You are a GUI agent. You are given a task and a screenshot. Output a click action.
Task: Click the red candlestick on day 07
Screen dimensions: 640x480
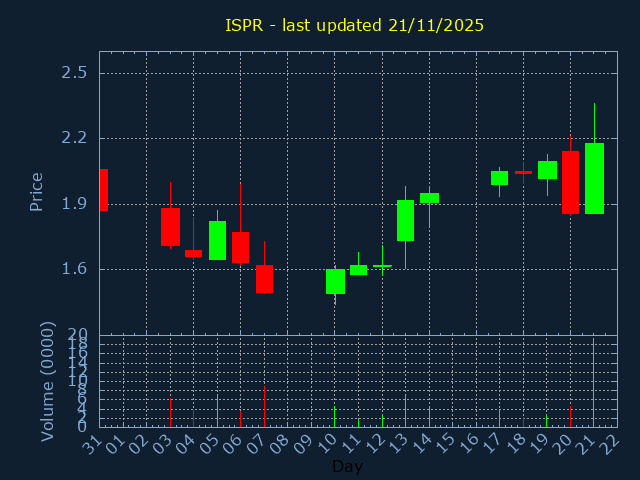(x=264, y=278)
